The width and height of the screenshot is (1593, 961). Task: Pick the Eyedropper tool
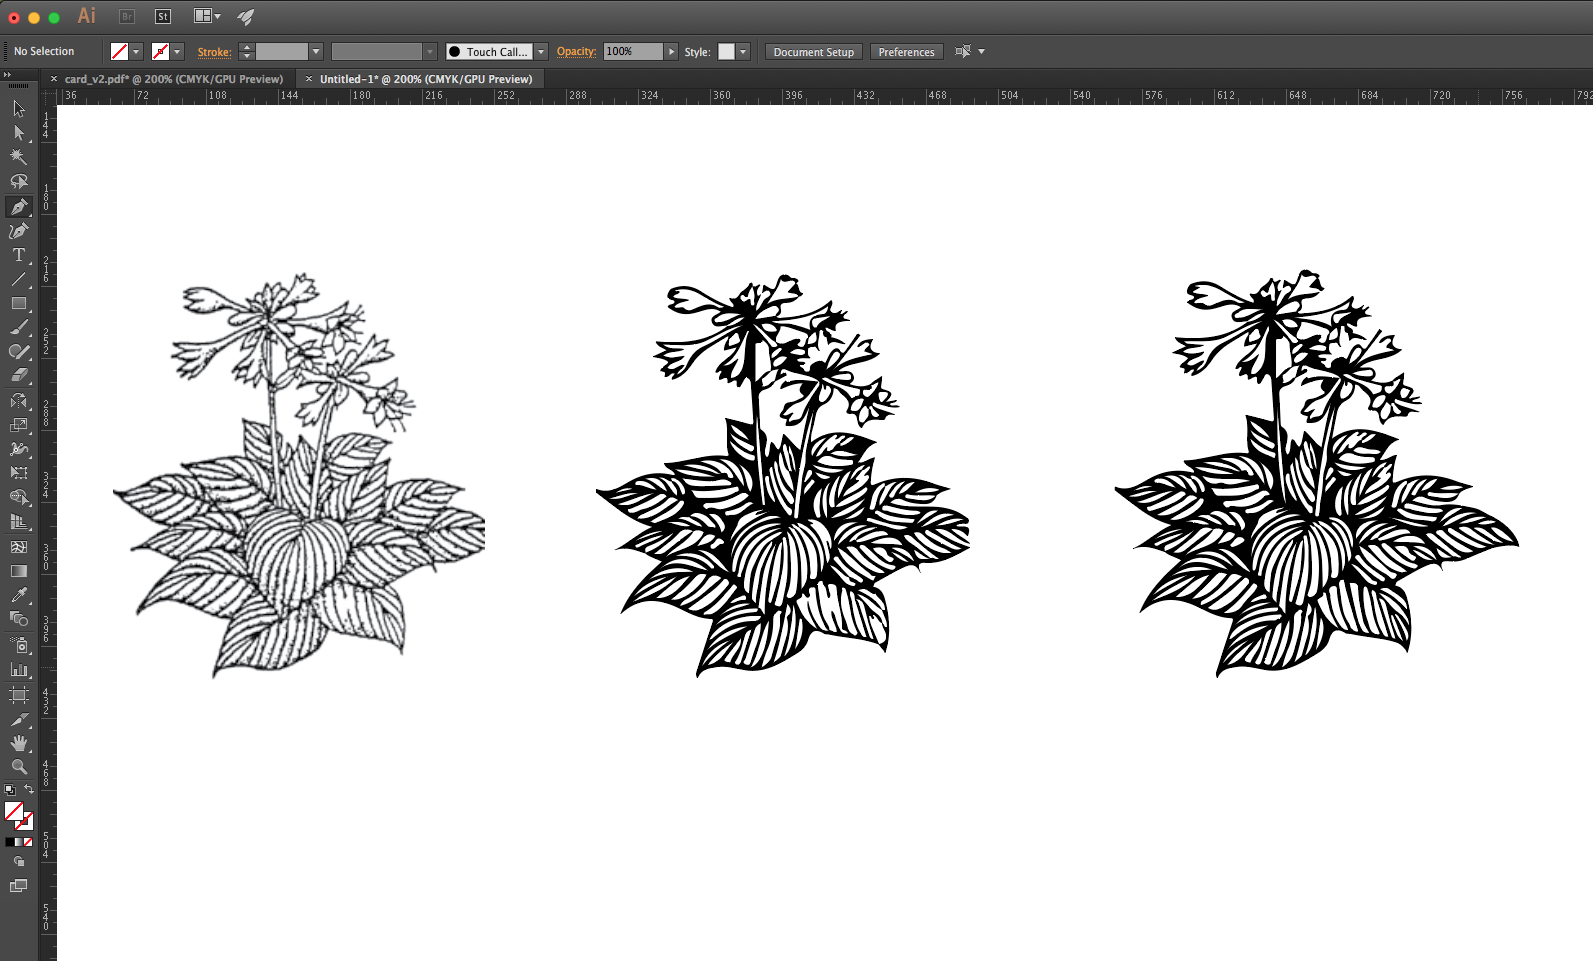(19, 596)
